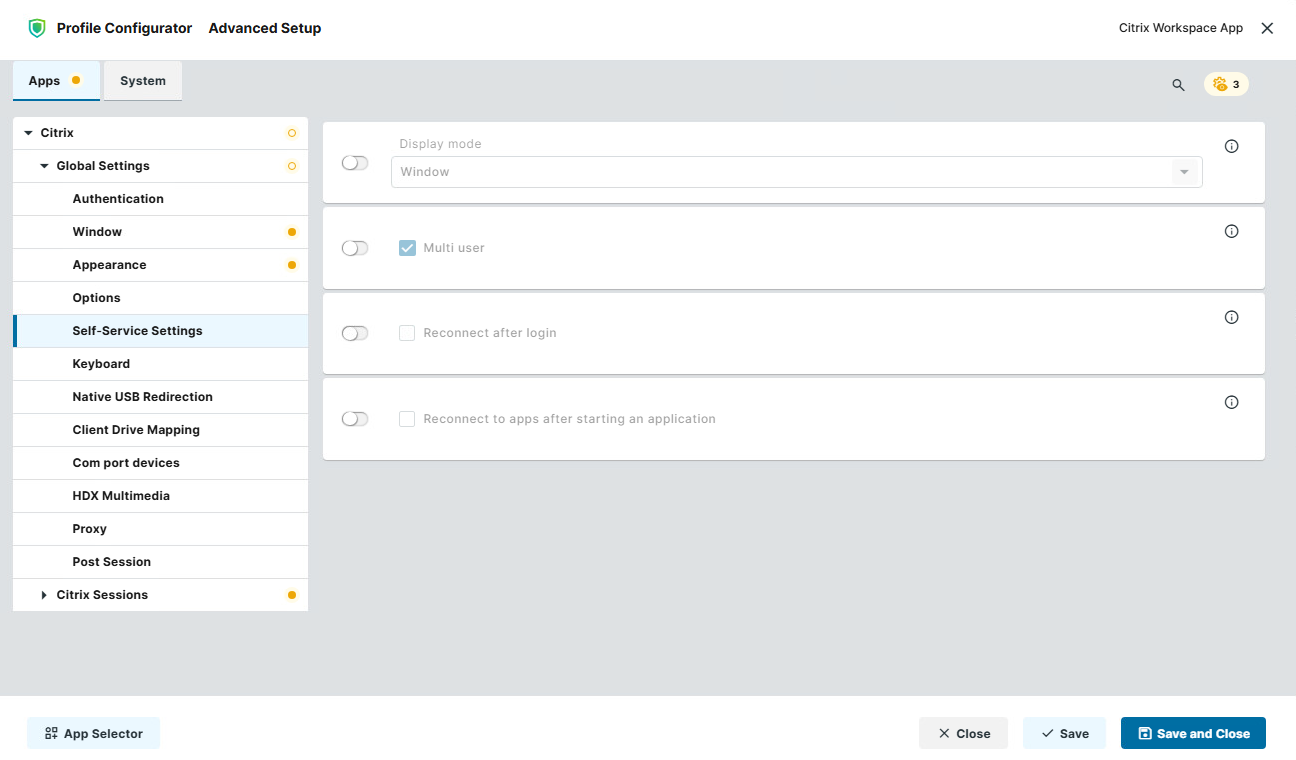1296x760 pixels.
Task: Open Com port devices settings
Action: [160, 463]
